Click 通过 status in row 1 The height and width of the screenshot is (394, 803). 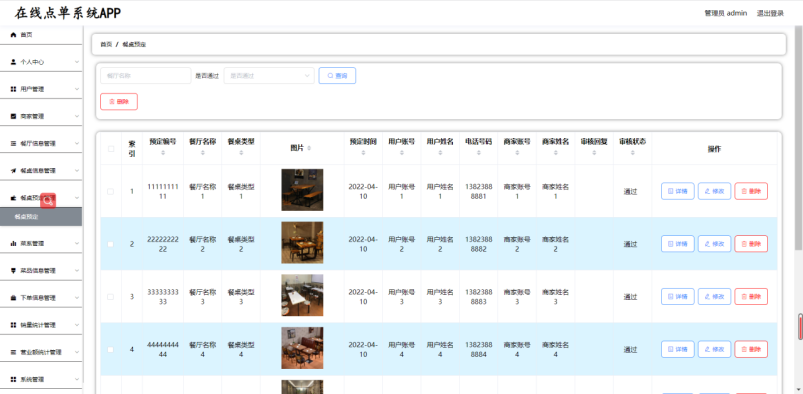pyautogui.click(x=630, y=192)
